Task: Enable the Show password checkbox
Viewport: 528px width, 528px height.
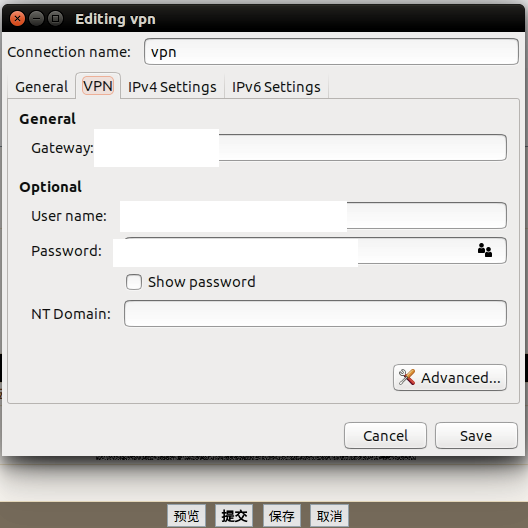Action: tap(134, 282)
